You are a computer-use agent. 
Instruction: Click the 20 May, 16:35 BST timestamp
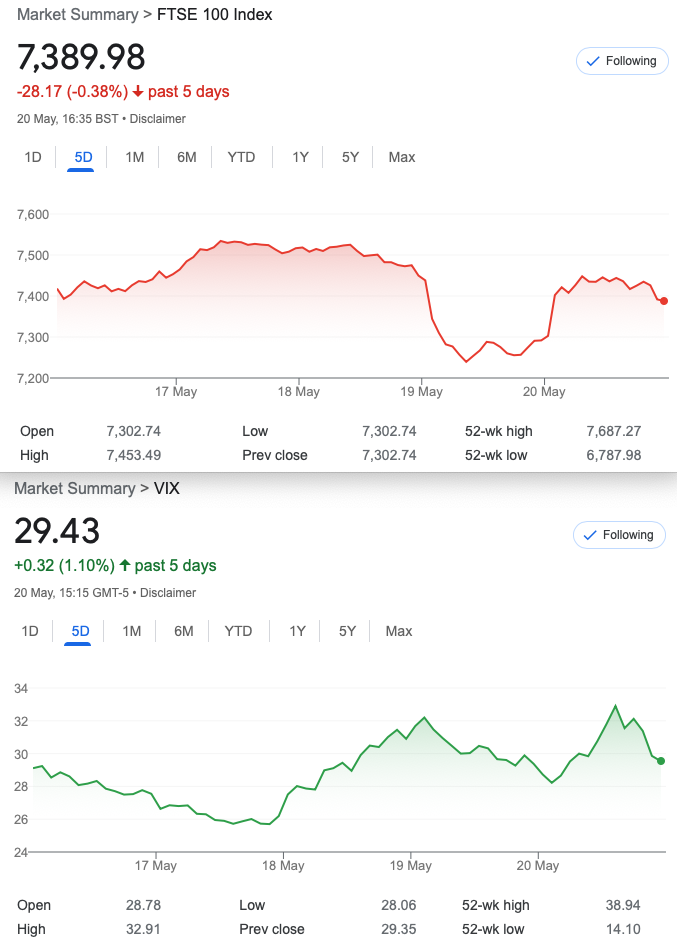[x=67, y=119]
